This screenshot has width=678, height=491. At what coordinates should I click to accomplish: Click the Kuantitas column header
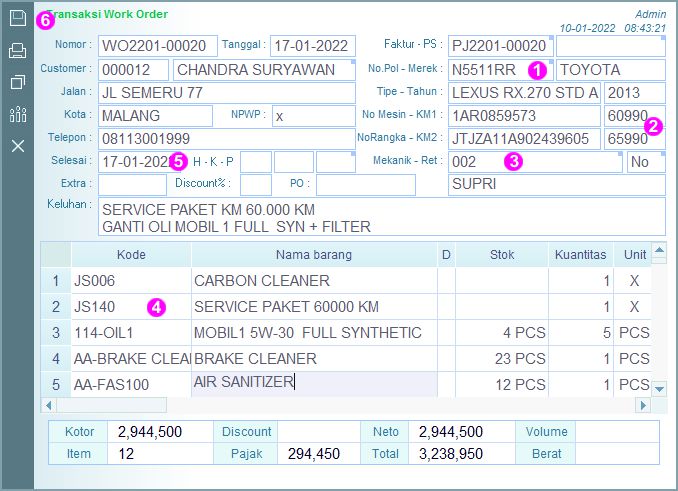(580, 255)
